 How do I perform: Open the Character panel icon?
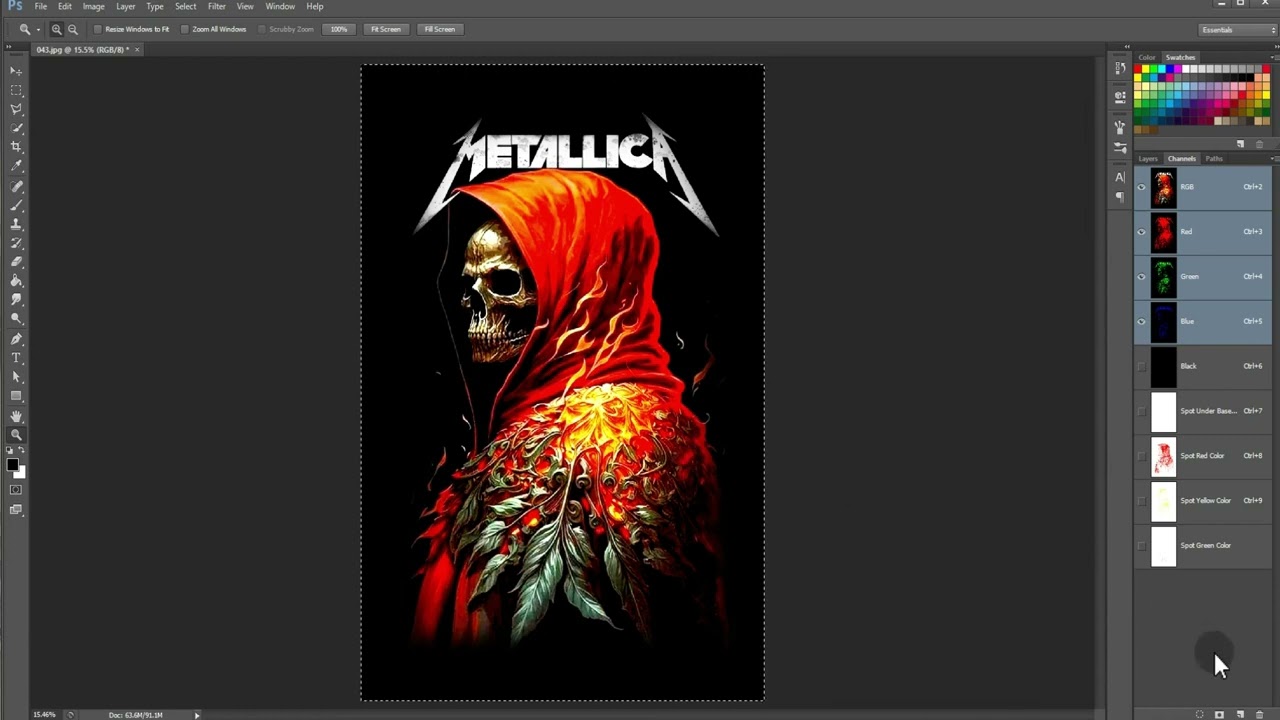click(1120, 177)
